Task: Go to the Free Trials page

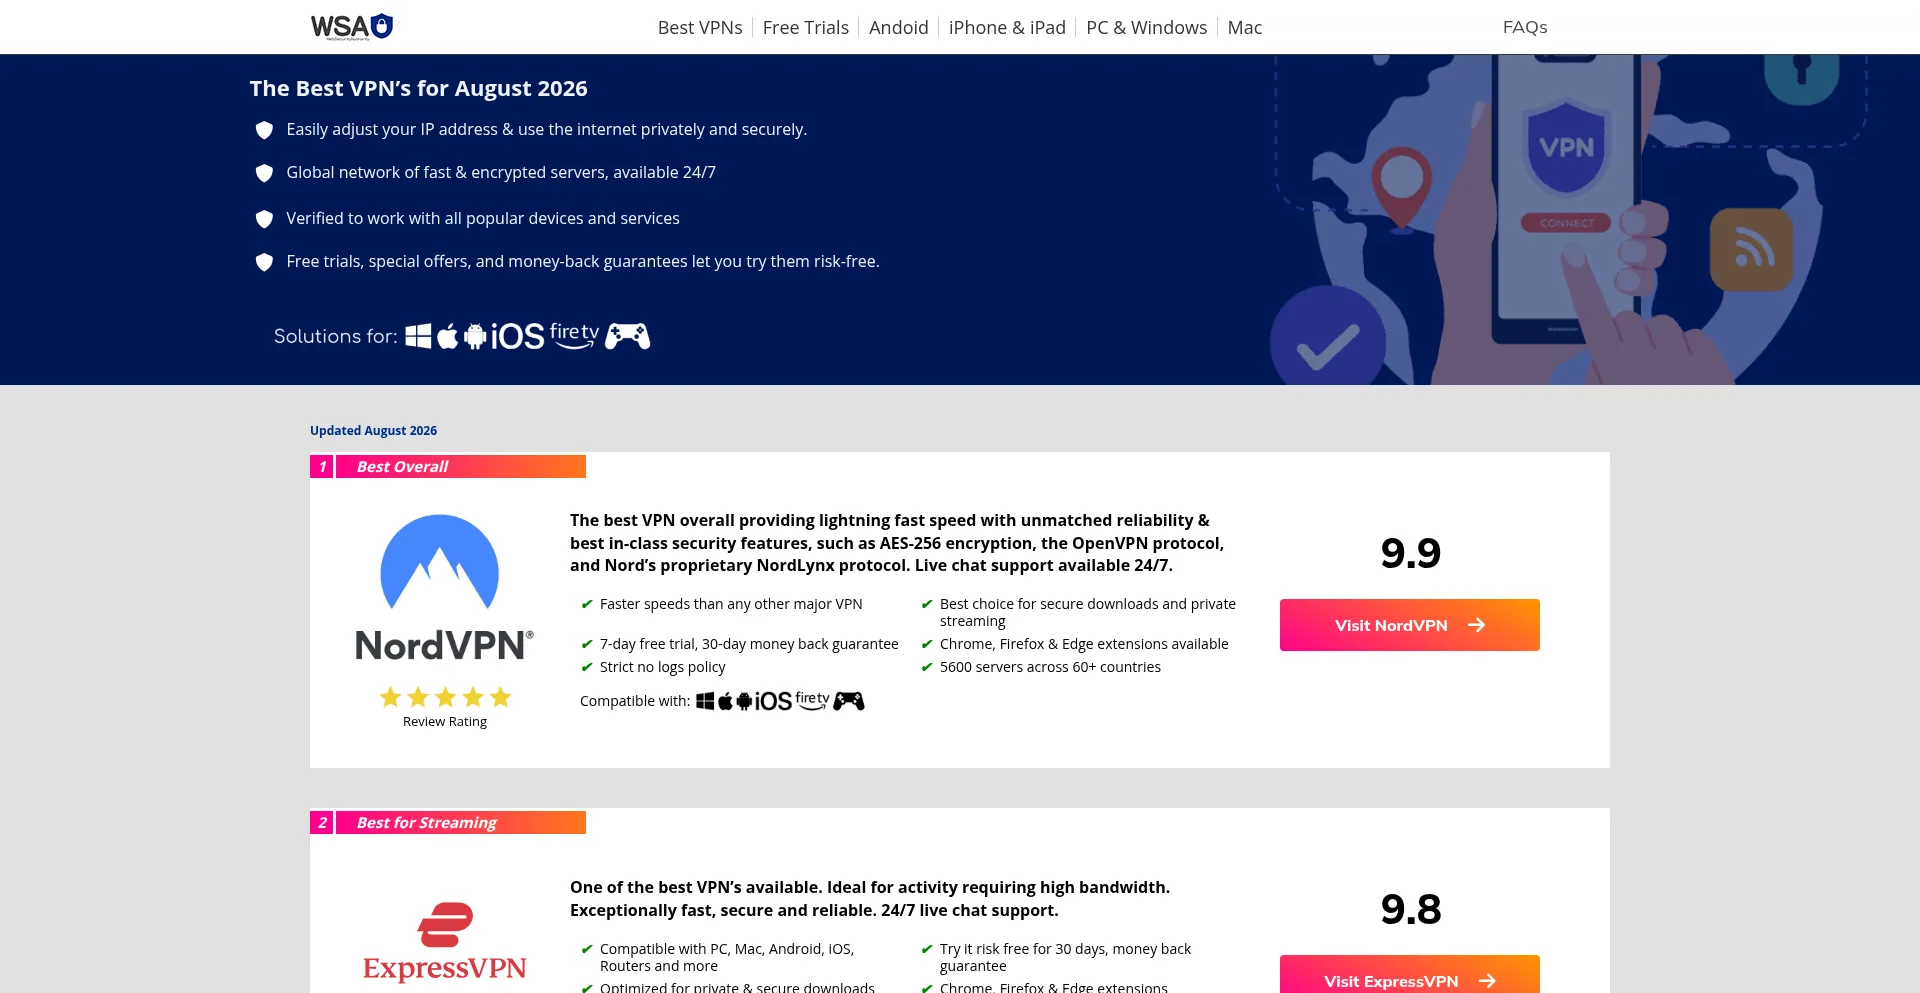Action: [x=806, y=27]
